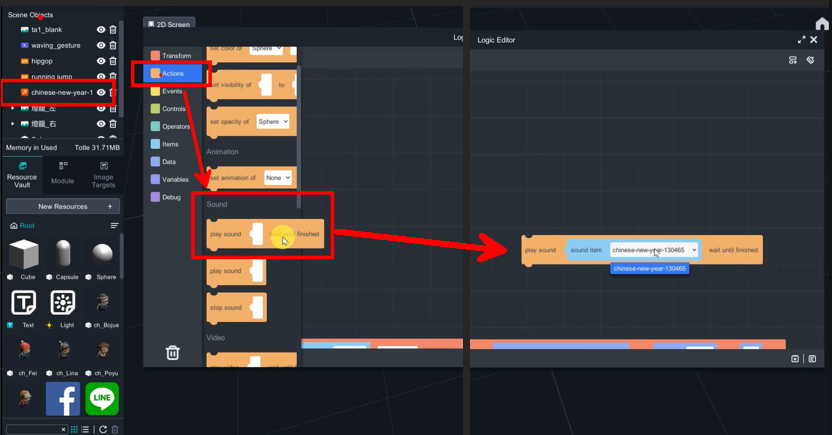Toggle visibility of chinese-new-year-1
The image size is (832, 435).
(101, 92)
